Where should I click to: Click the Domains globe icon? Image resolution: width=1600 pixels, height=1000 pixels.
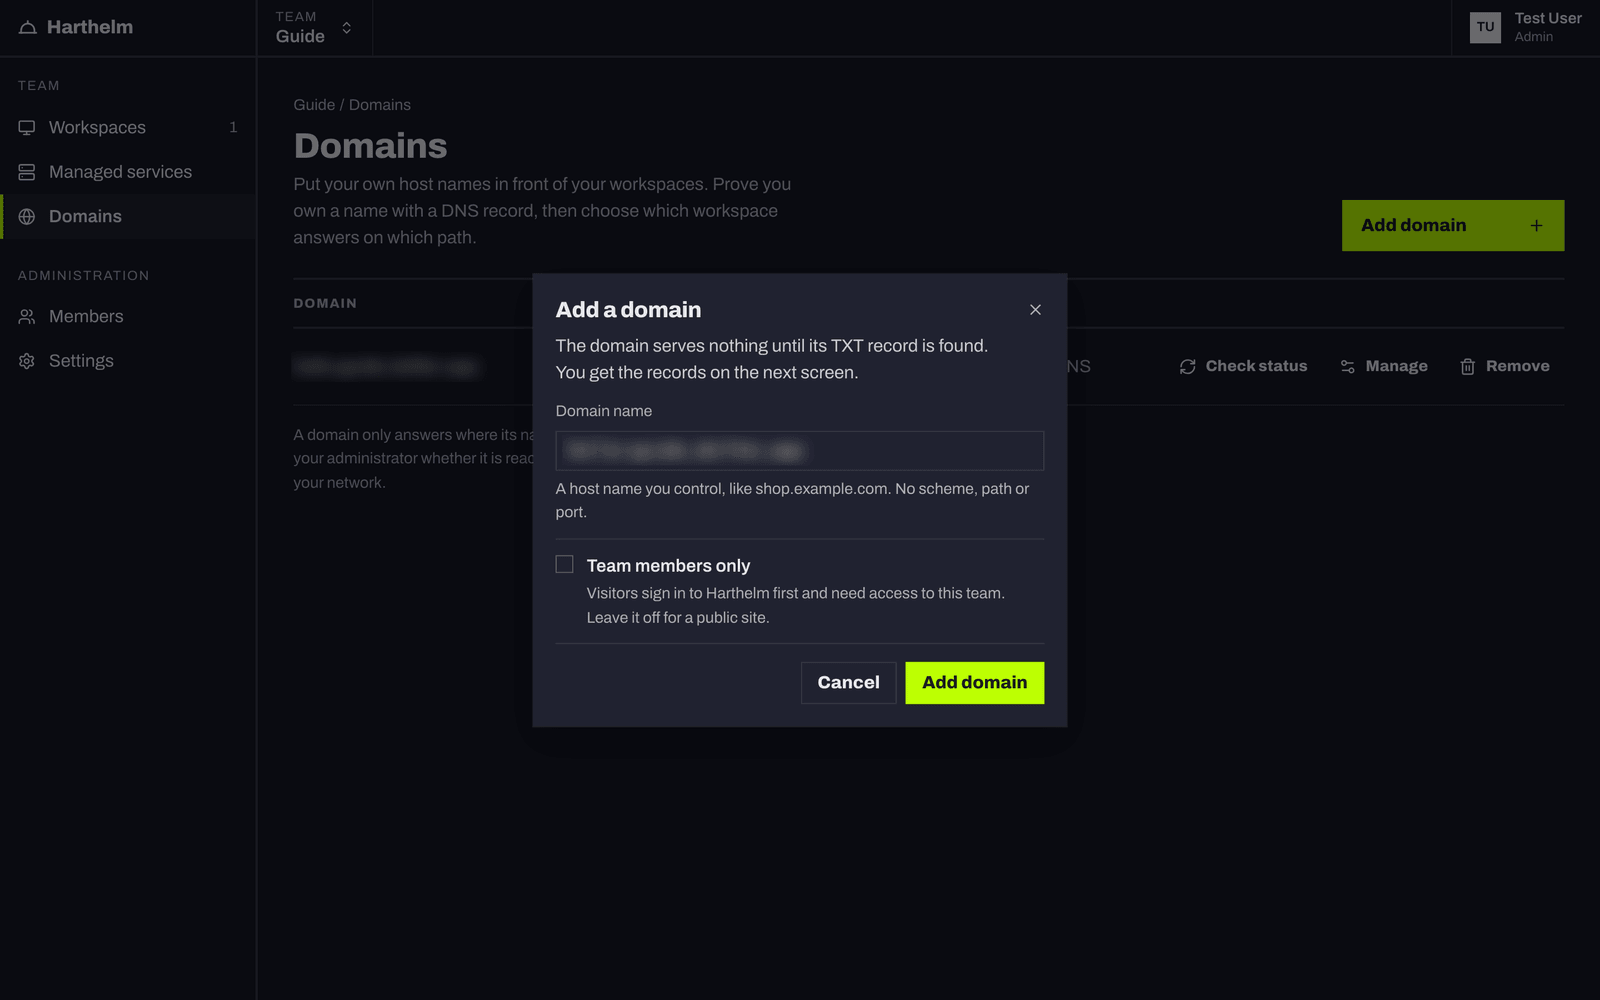click(x=27, y=216)
